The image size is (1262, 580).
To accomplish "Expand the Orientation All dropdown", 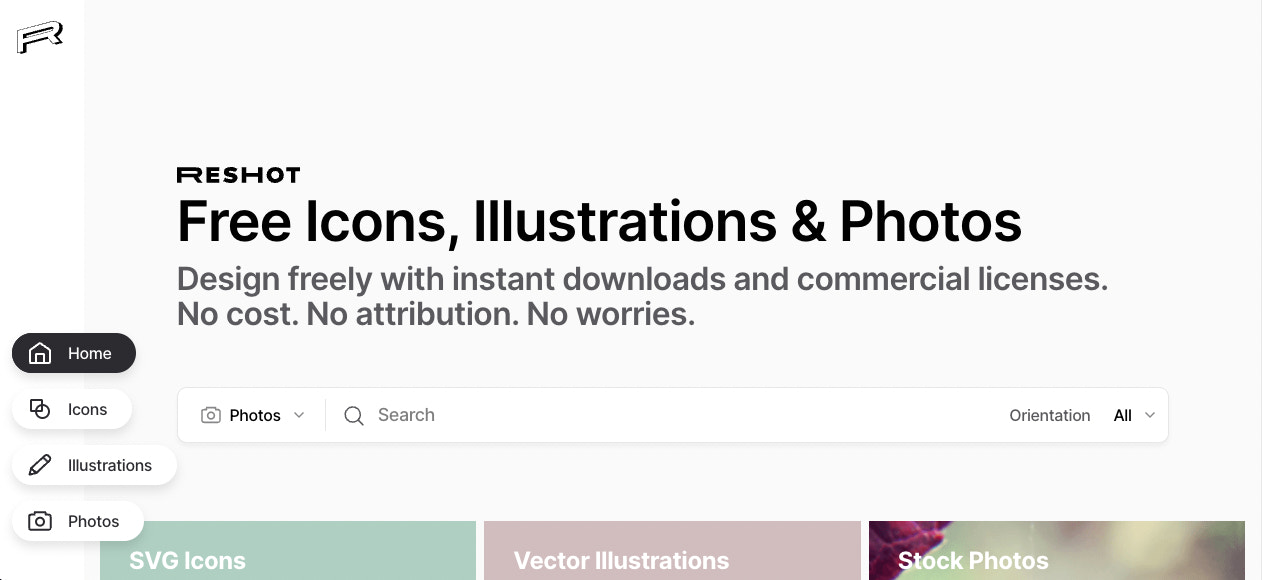I will (1133, 415).
